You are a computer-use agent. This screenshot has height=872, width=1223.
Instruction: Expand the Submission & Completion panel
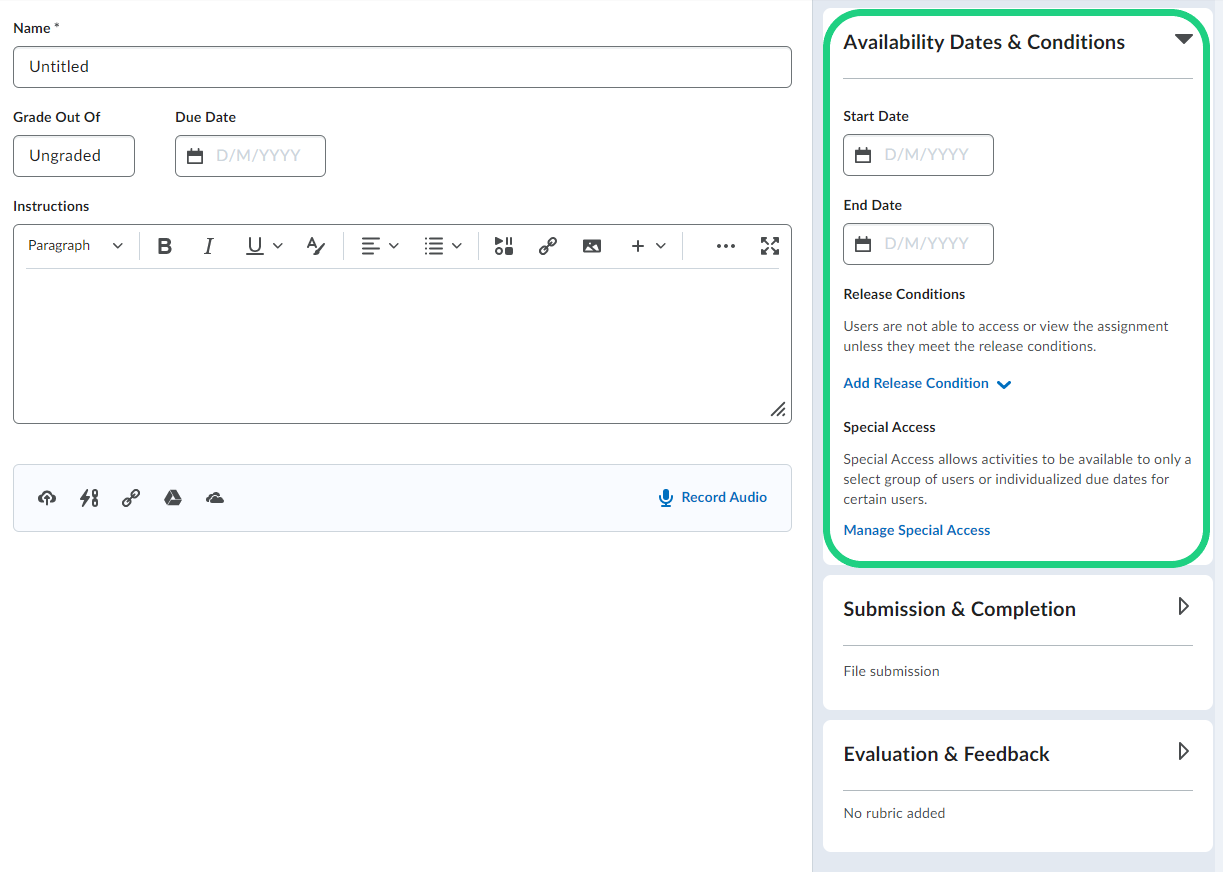[1183, 607]
